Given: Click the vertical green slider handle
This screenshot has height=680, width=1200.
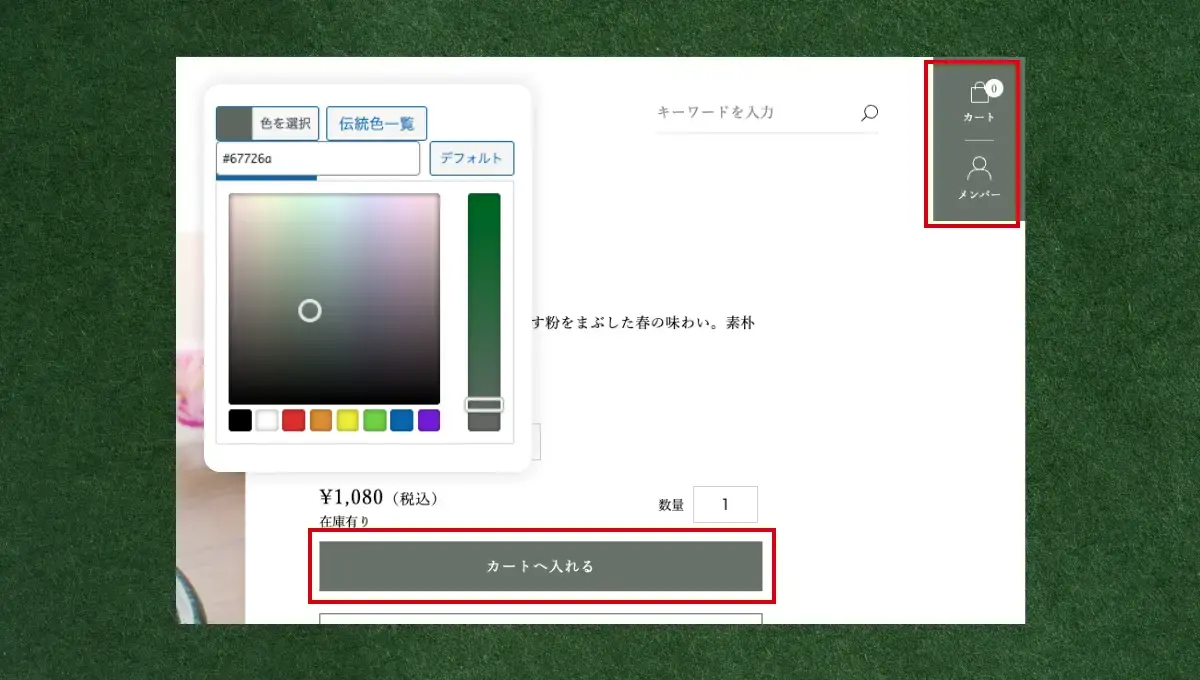Looking at the screenshot, I should click(x=484, y=405).
